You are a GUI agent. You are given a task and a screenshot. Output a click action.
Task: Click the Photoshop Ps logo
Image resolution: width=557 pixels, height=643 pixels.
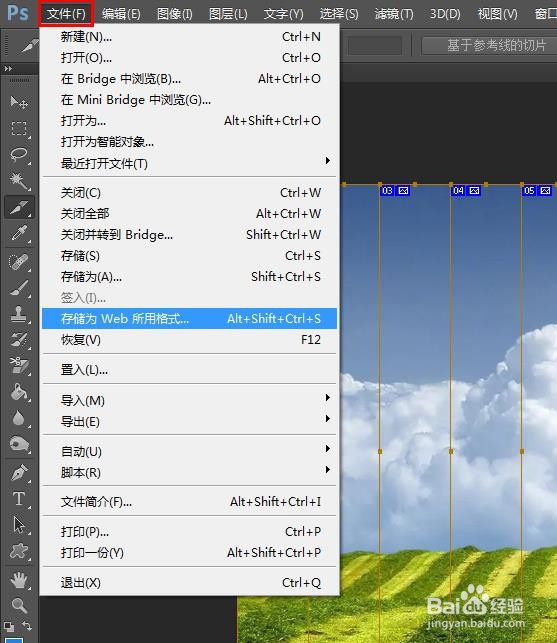point(18,13)
